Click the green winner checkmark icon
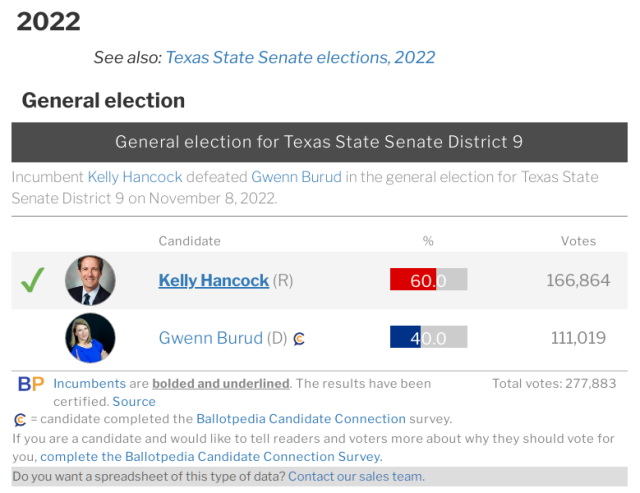The image size is (640, 493). pos(34,281)
